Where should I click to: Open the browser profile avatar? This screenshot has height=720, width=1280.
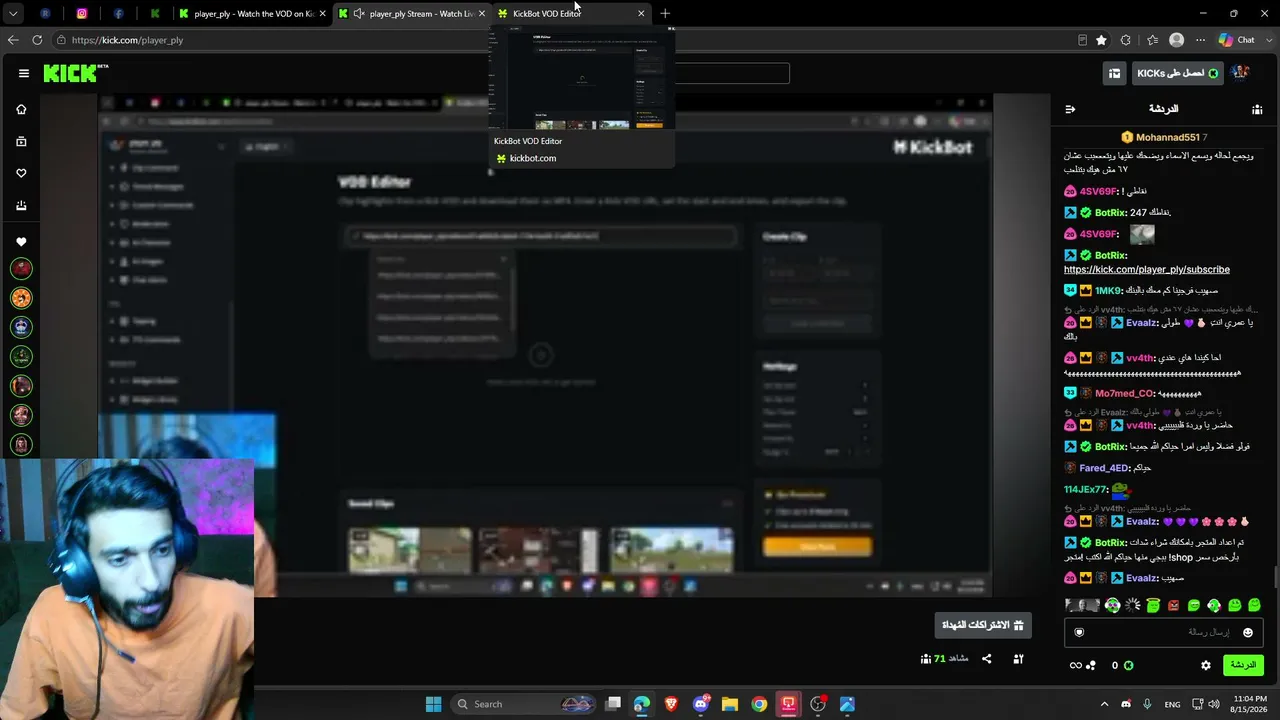tap(1176, 40)
